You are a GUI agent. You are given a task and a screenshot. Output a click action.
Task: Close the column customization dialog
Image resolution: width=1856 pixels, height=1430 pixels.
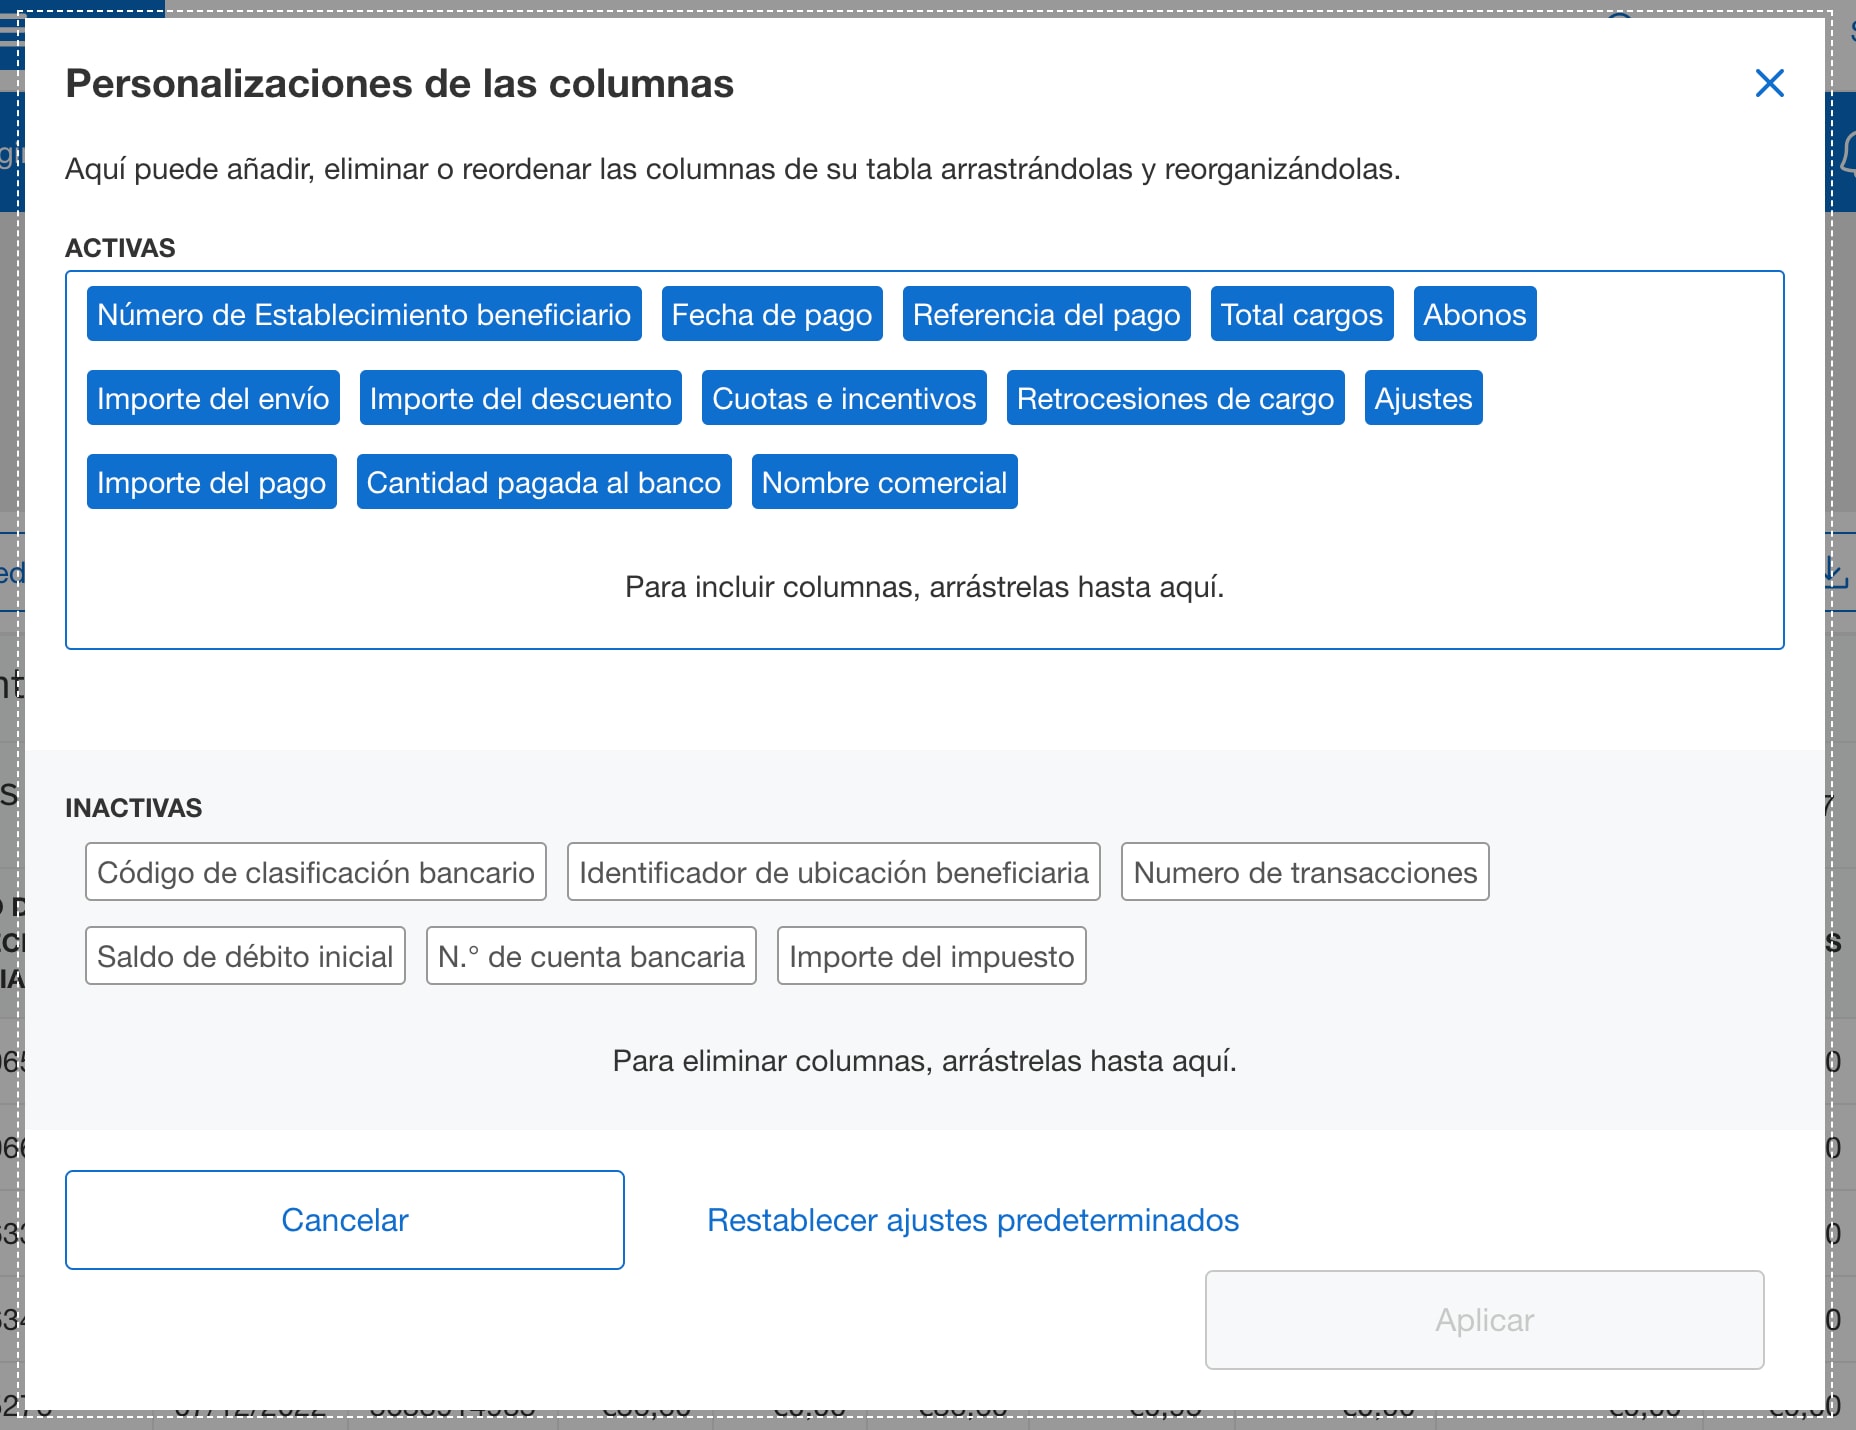pyautogui.click(x=1769, y=84)
